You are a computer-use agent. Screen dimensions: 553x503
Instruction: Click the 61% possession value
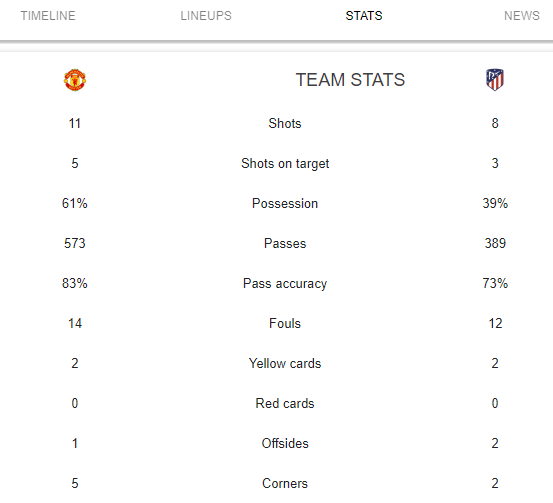tap(75, 204)
